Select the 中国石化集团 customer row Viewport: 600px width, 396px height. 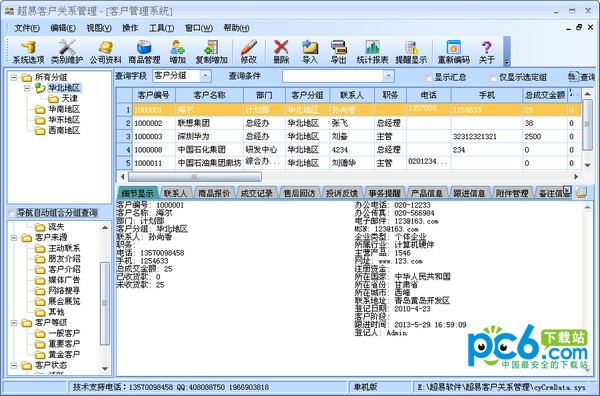[348, 150]
